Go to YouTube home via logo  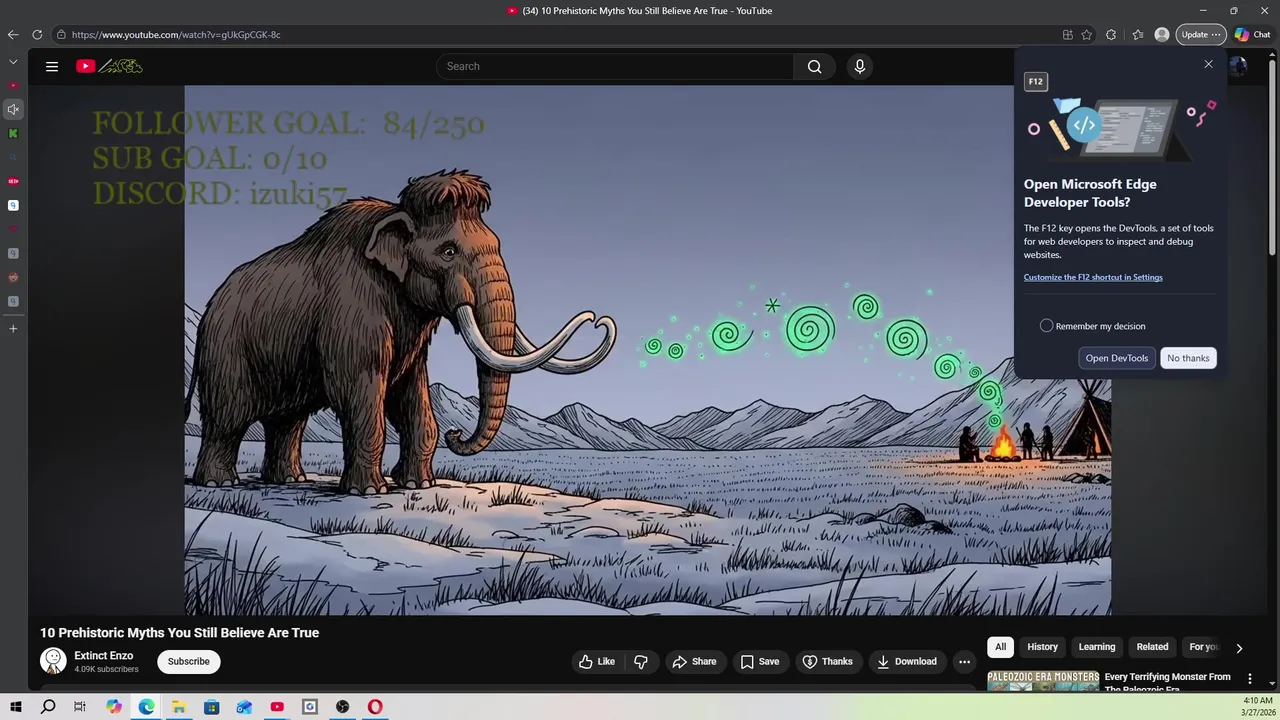(109, 66)
